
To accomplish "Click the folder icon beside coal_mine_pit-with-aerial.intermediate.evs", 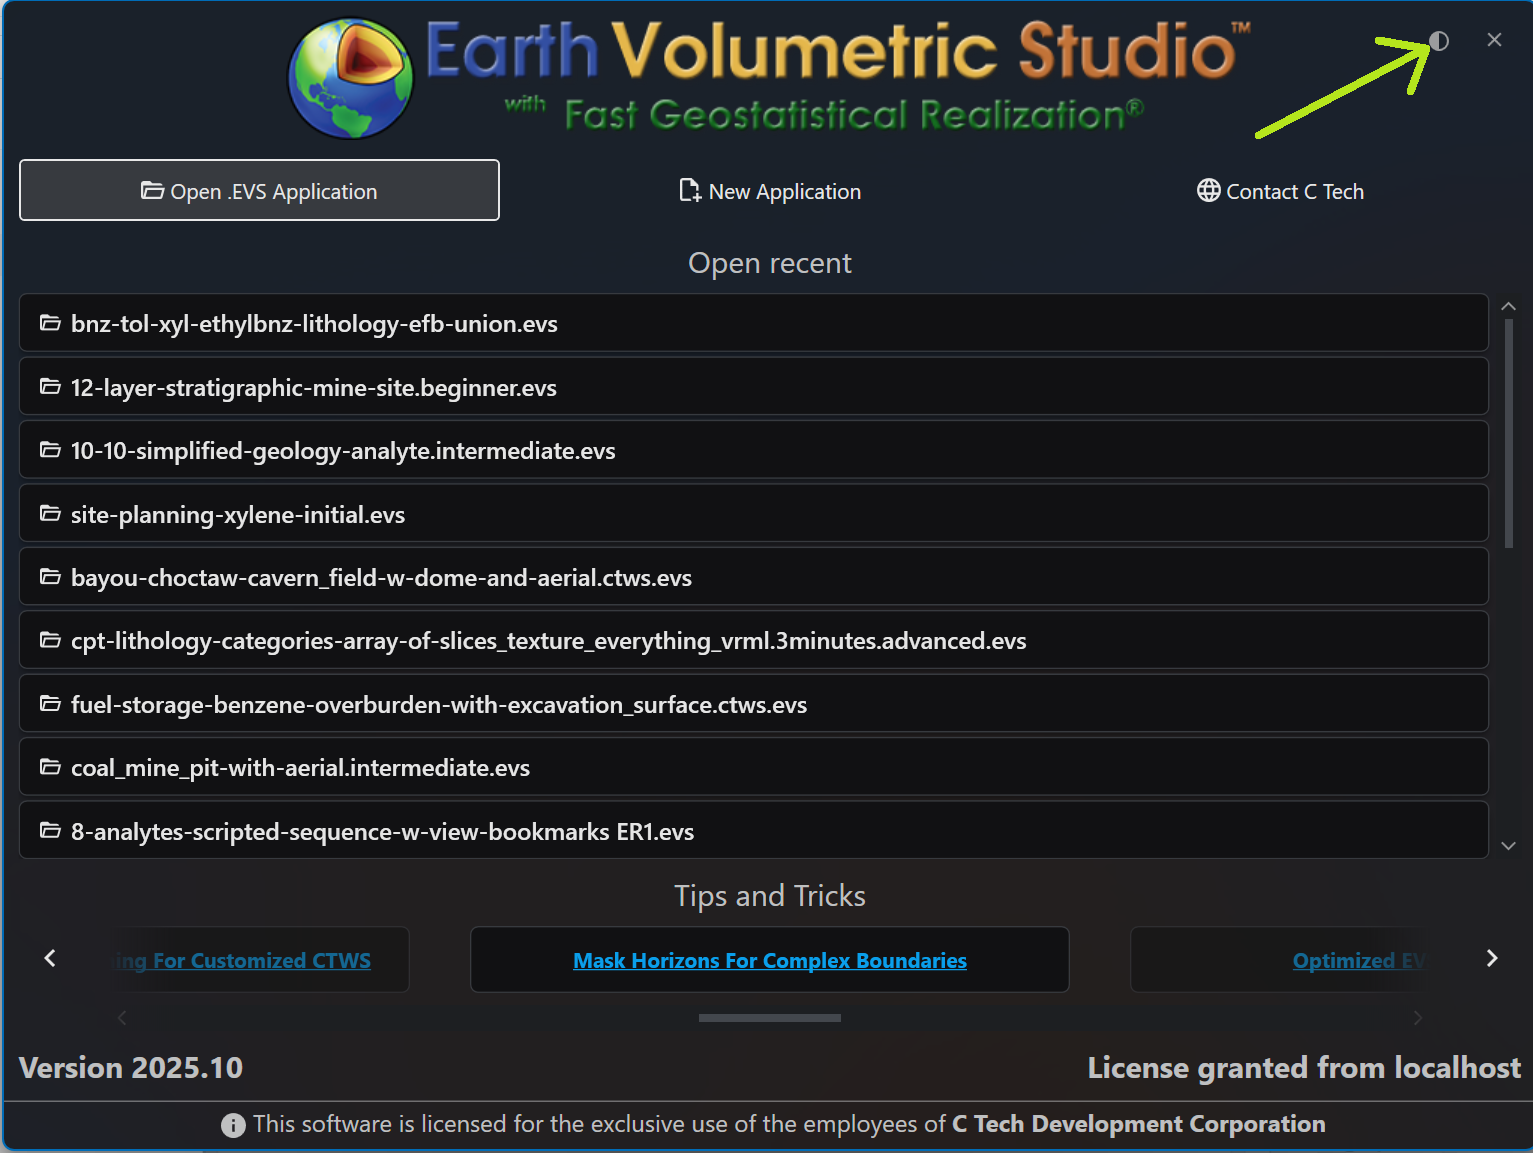I will pos(50,767).
